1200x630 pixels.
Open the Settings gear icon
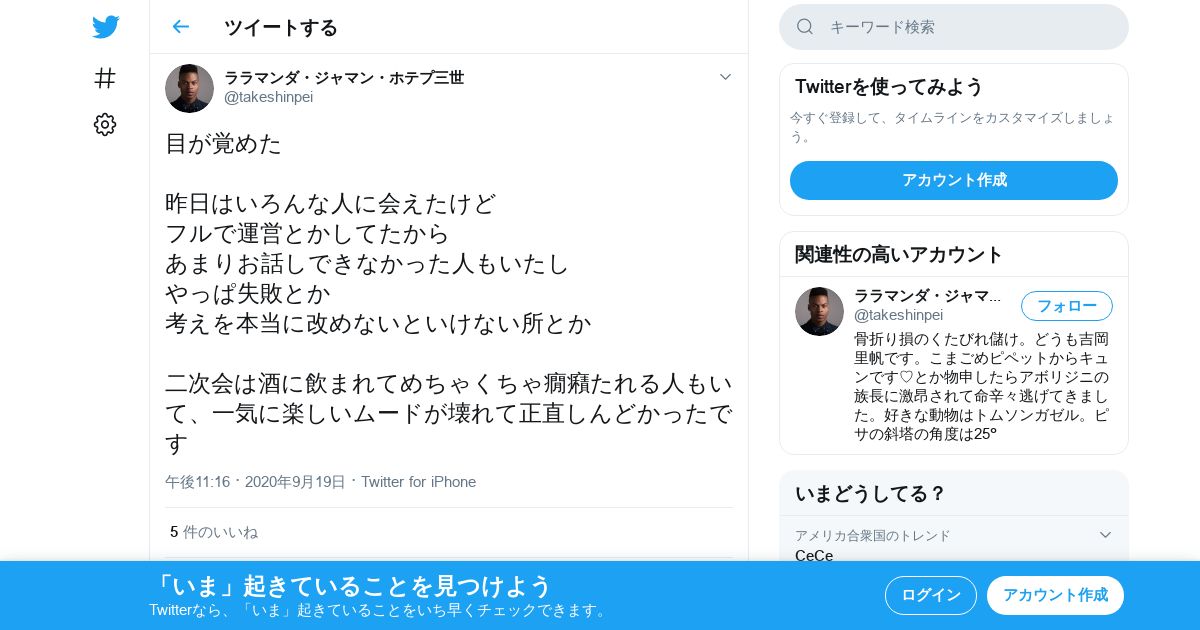click(x=105, y=124)
